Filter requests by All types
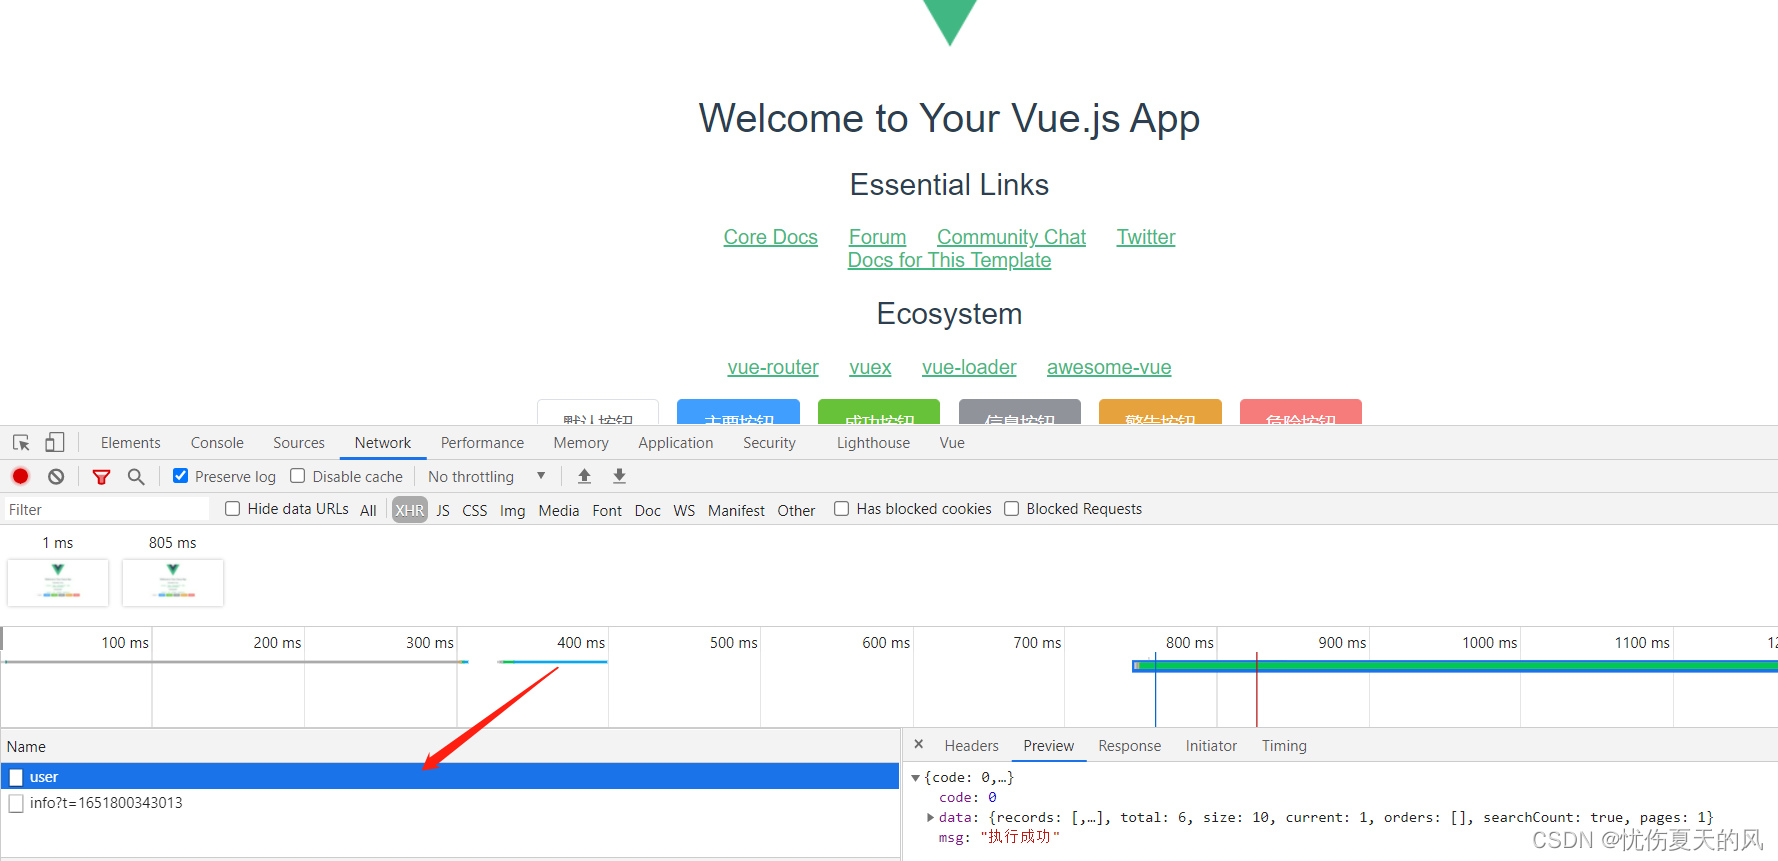The height and width of the screenshot is (861, 1778). (x=368, y=510)
